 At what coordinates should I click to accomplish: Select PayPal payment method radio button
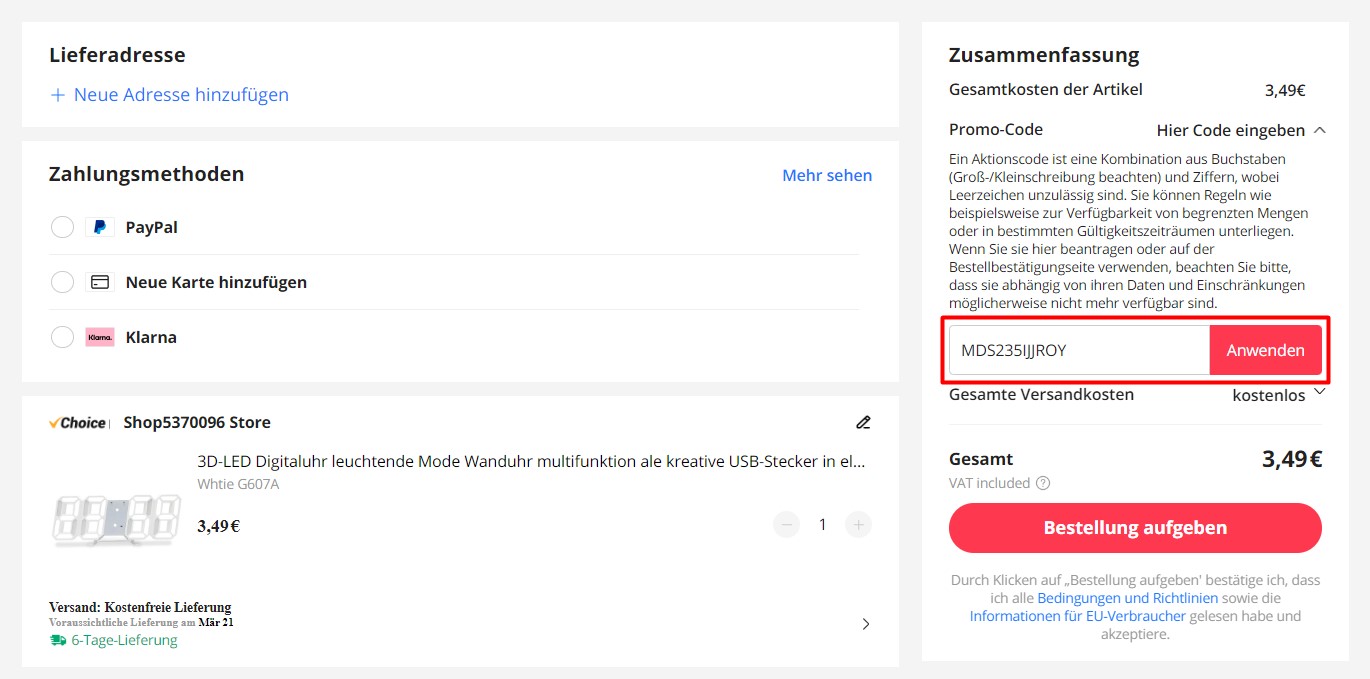[62, 227]
